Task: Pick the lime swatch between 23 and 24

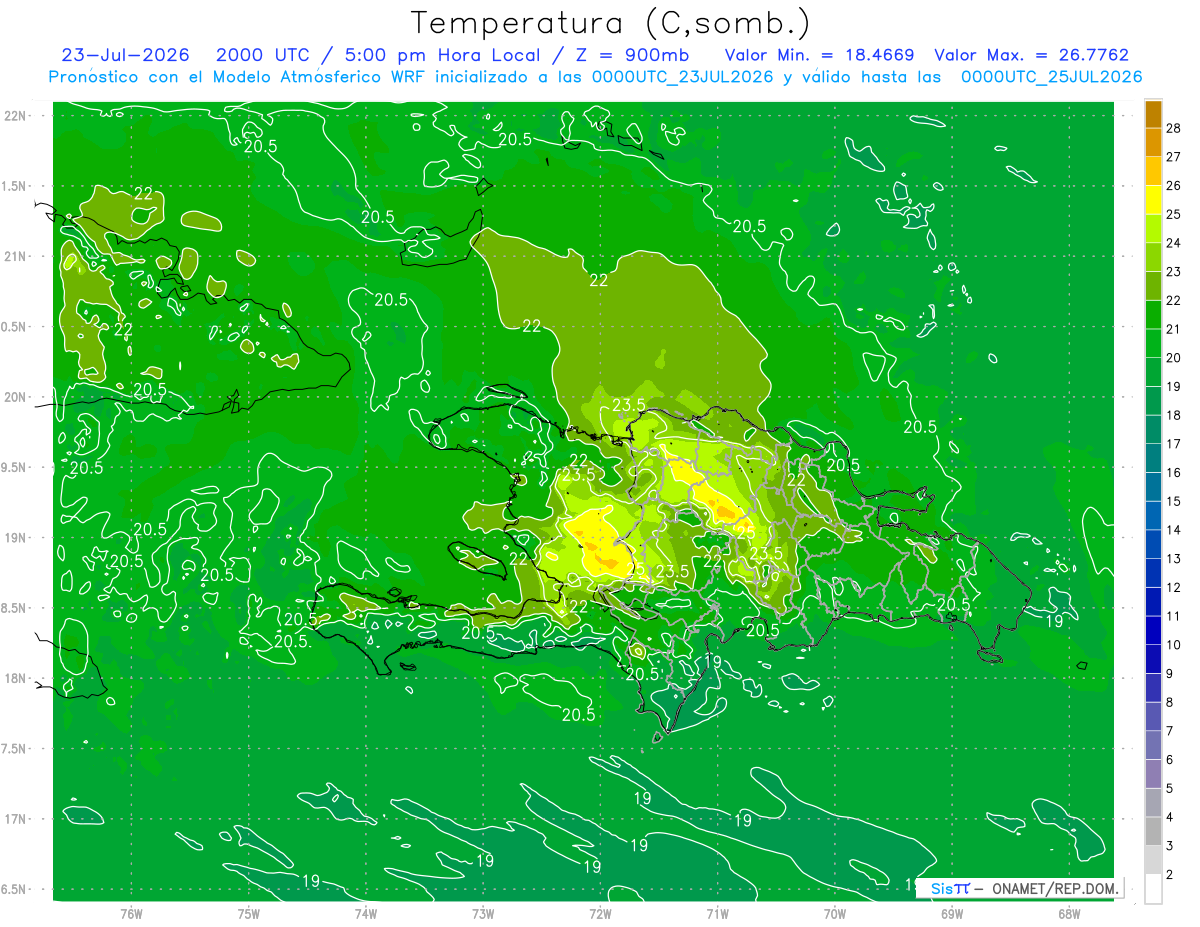Action: click(x=1153, y=257)
